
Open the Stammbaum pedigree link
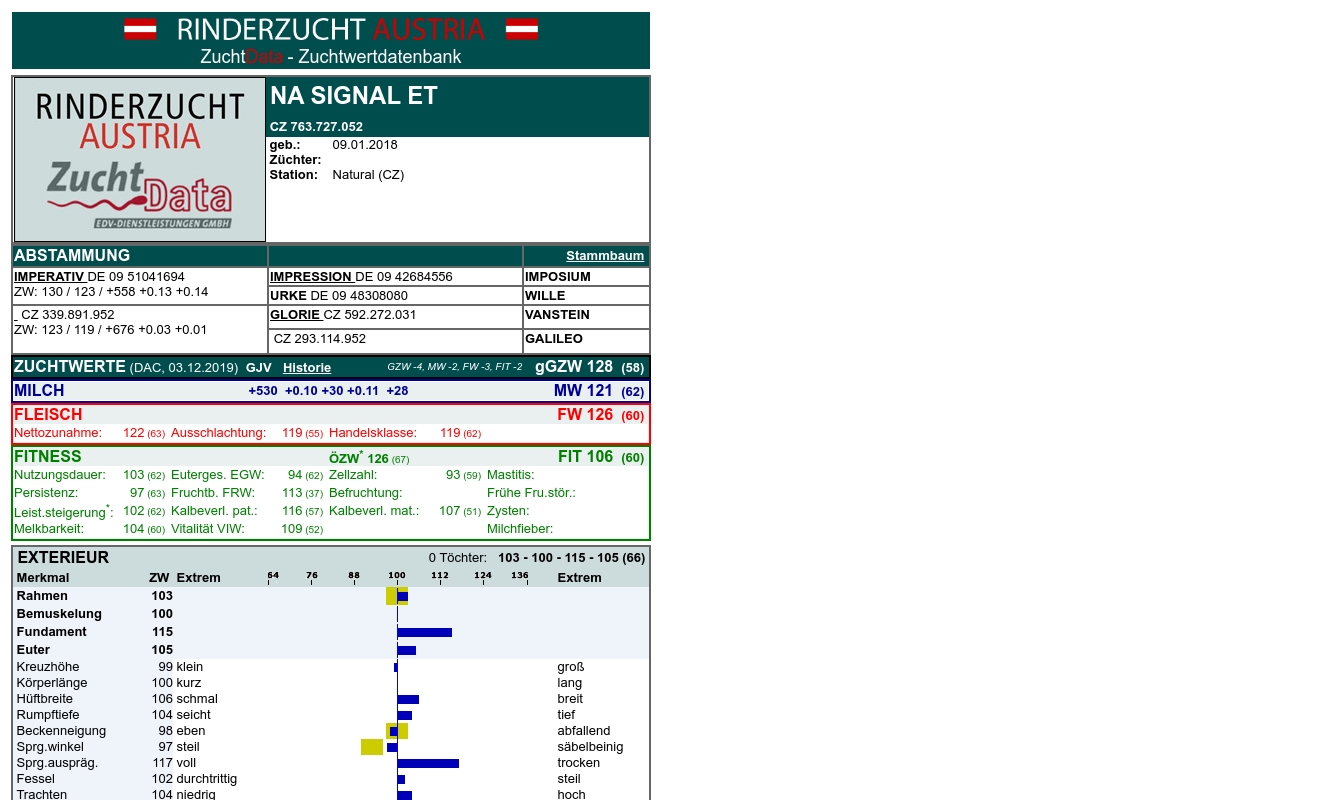(x=604, y=256)
